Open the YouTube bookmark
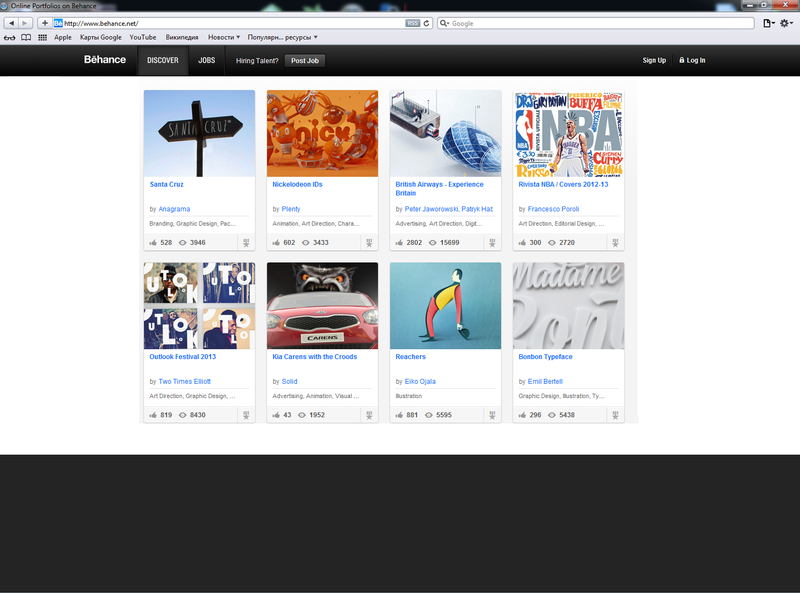Viewport: 800px width, 593px height. (143, 37)
